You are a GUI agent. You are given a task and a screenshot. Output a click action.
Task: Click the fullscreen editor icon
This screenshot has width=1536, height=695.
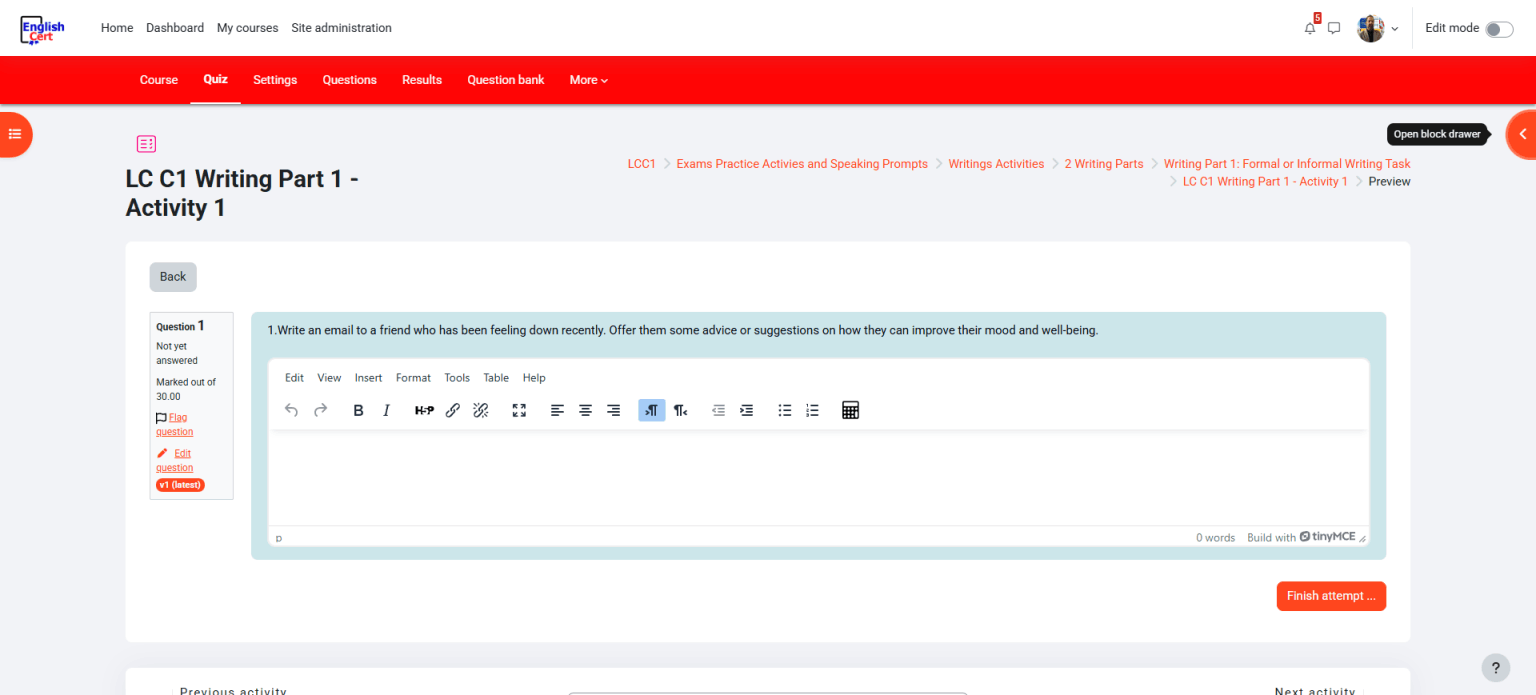(x=519, y=410)
